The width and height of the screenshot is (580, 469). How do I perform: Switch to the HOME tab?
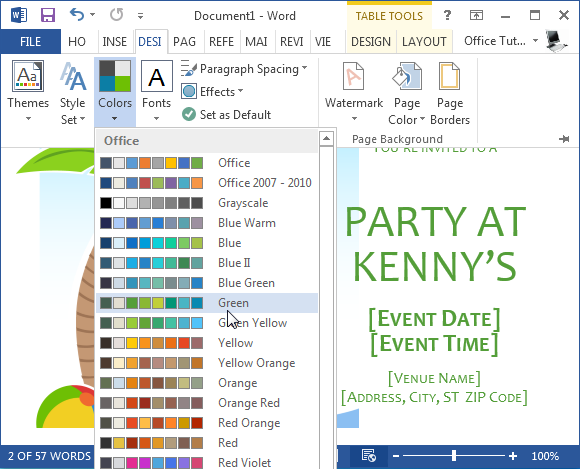pyautogui.click(x=77, y=41)
